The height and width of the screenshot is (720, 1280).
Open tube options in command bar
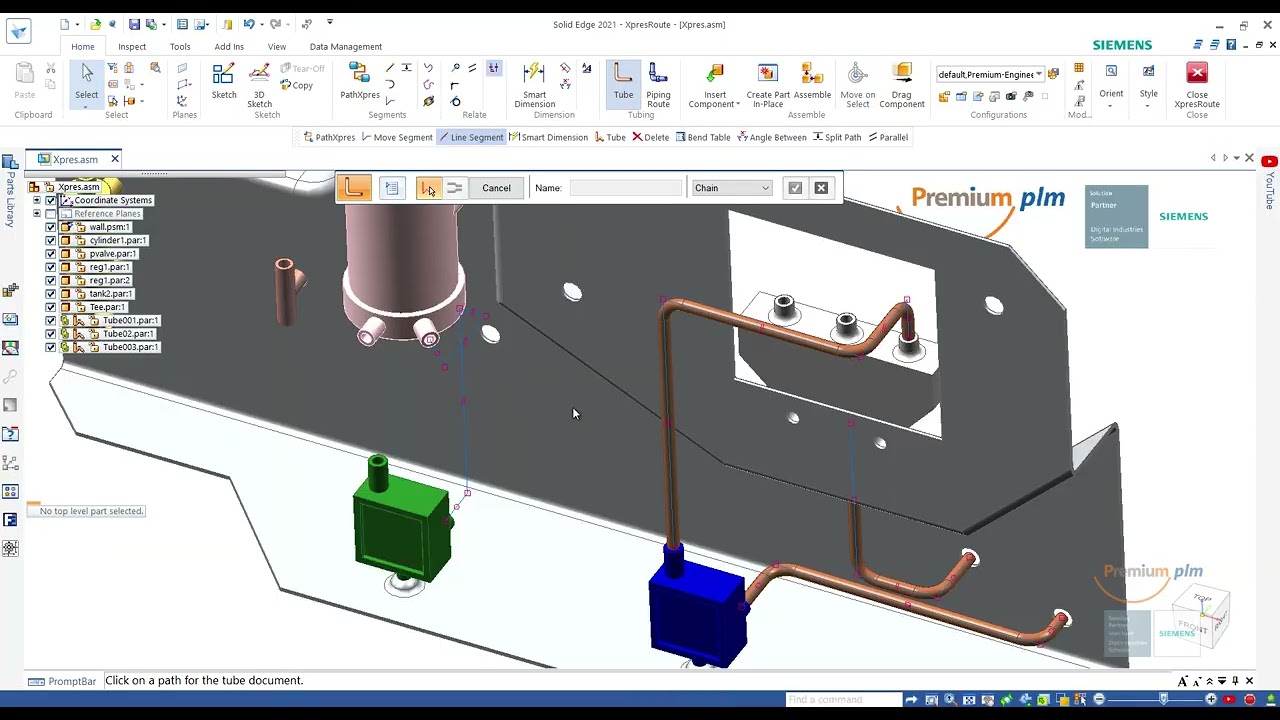coord(392,188)
